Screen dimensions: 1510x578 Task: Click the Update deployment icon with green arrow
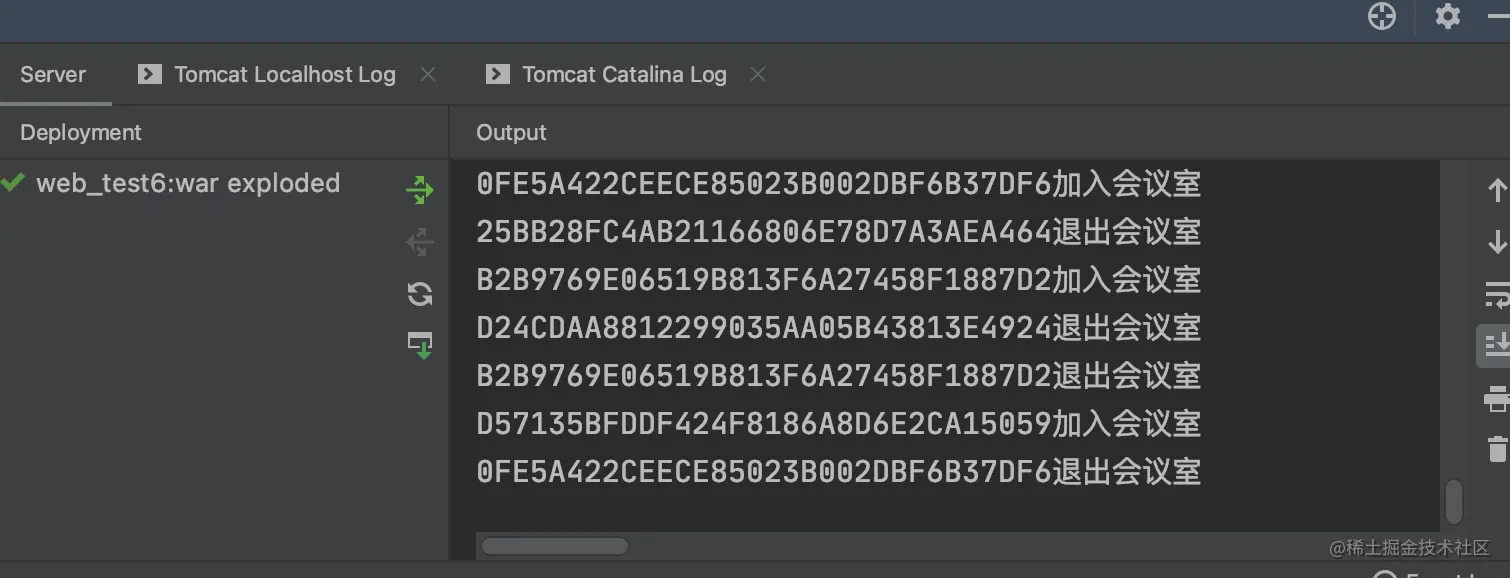[420, 345]
